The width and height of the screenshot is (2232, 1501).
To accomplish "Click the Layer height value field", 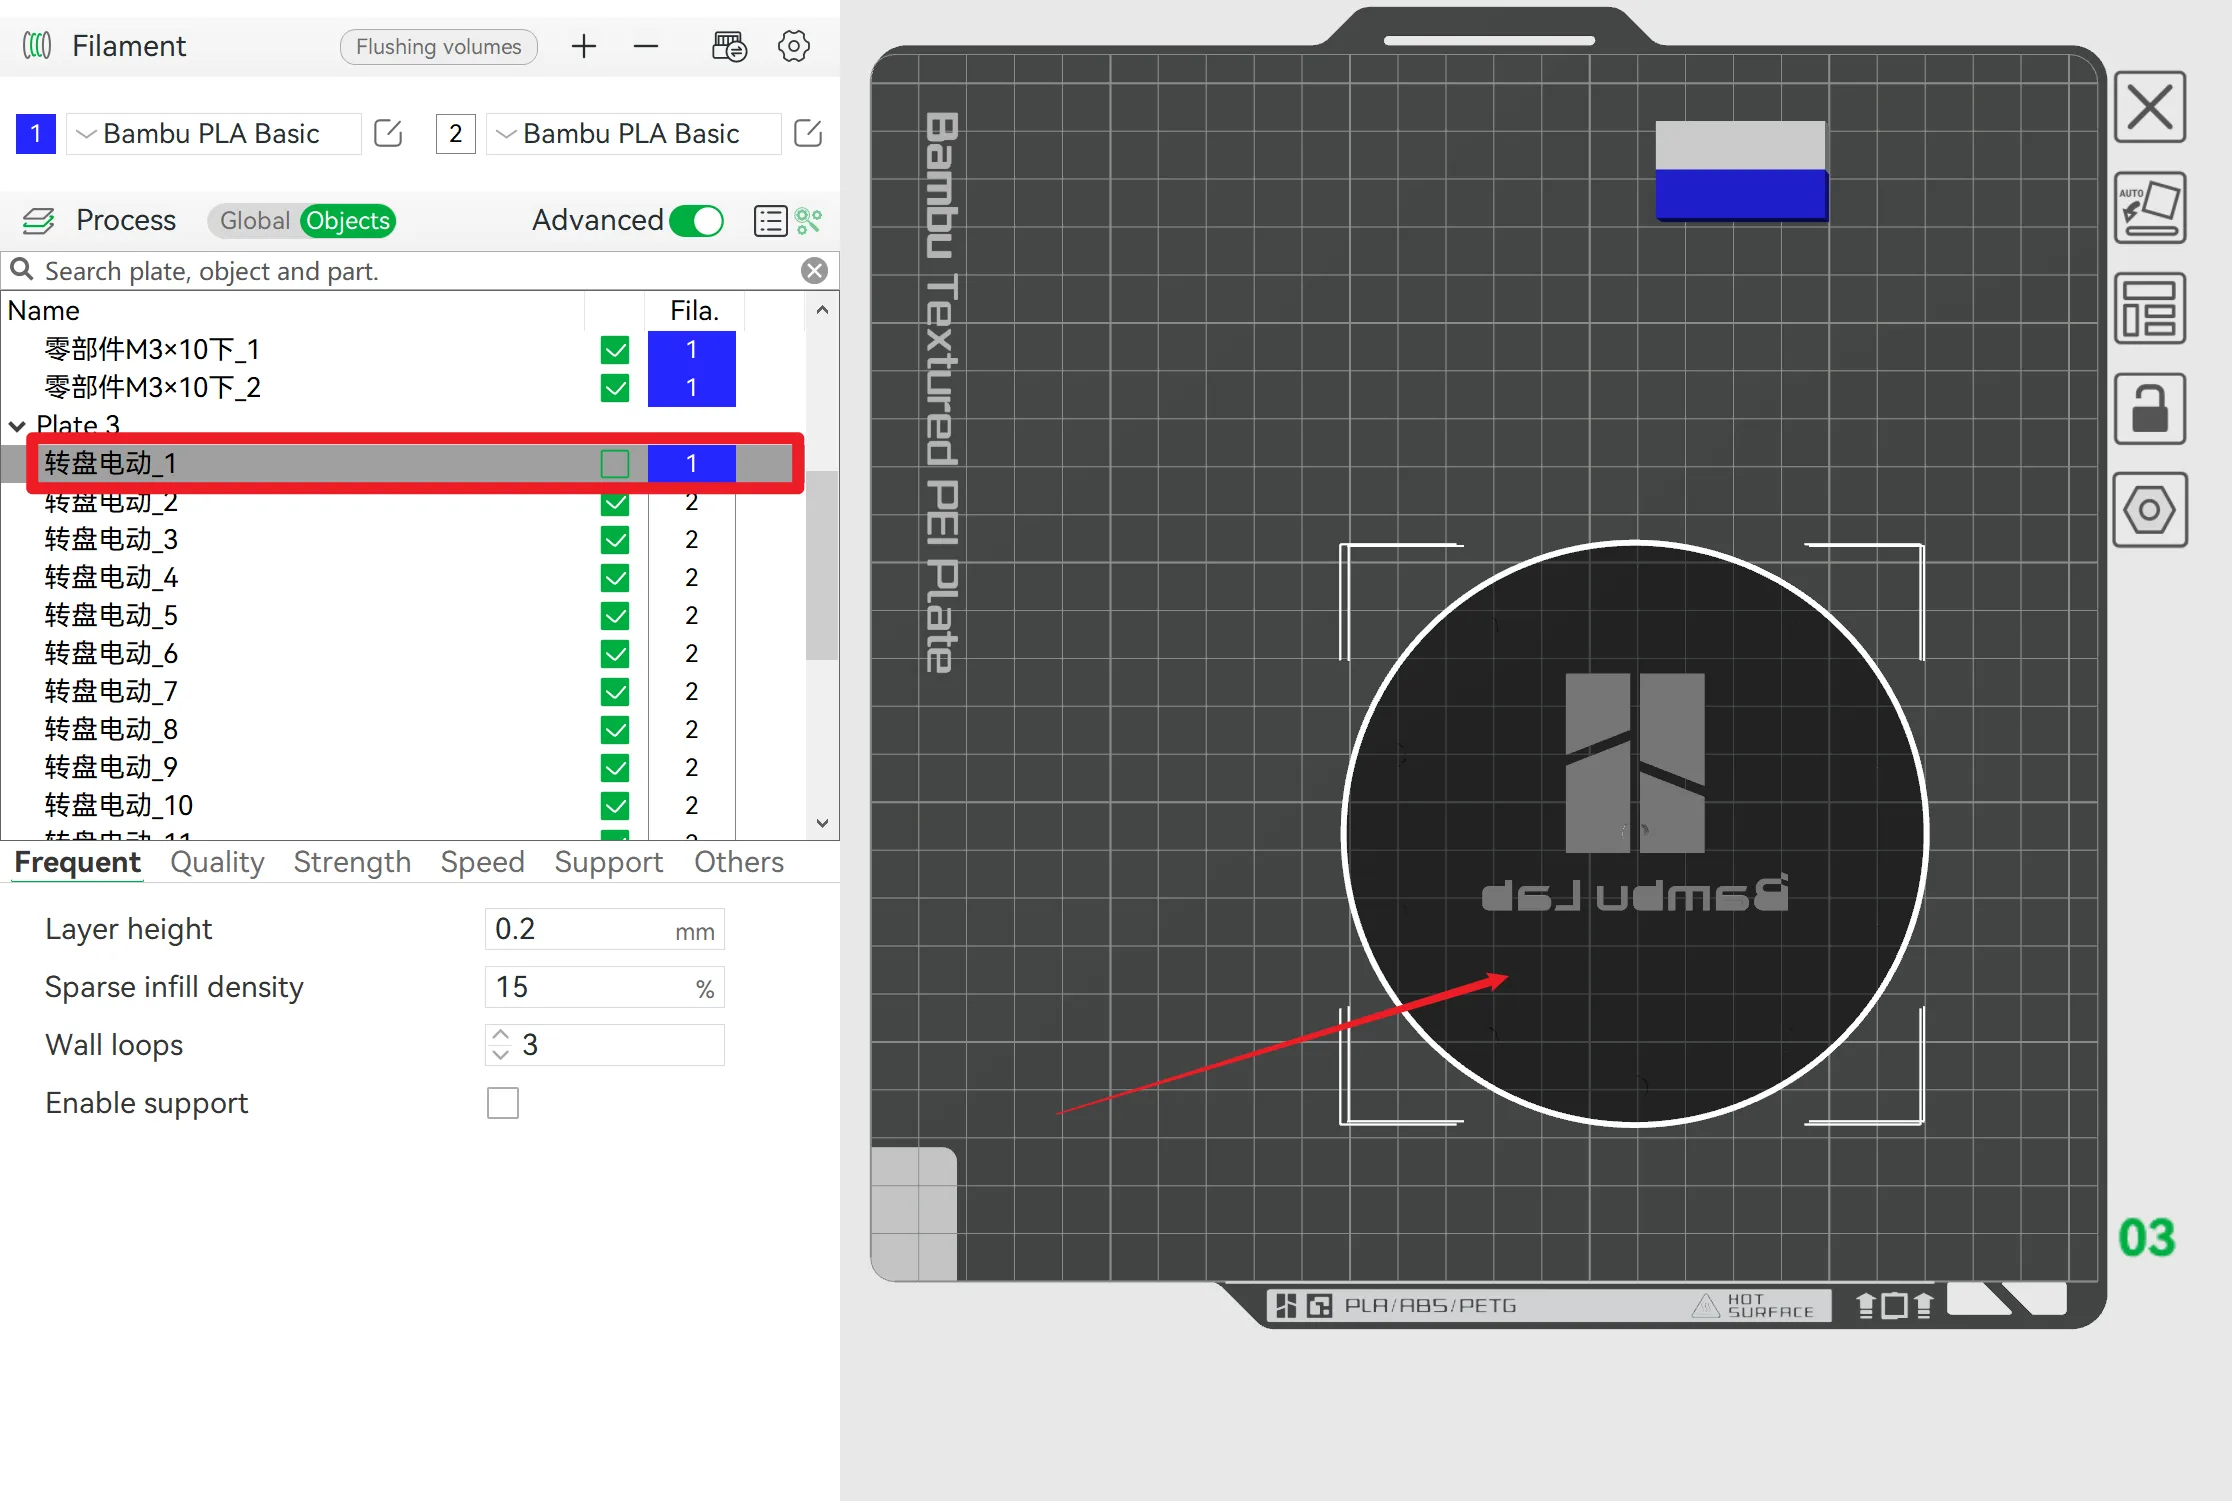I will click(604, 929).
